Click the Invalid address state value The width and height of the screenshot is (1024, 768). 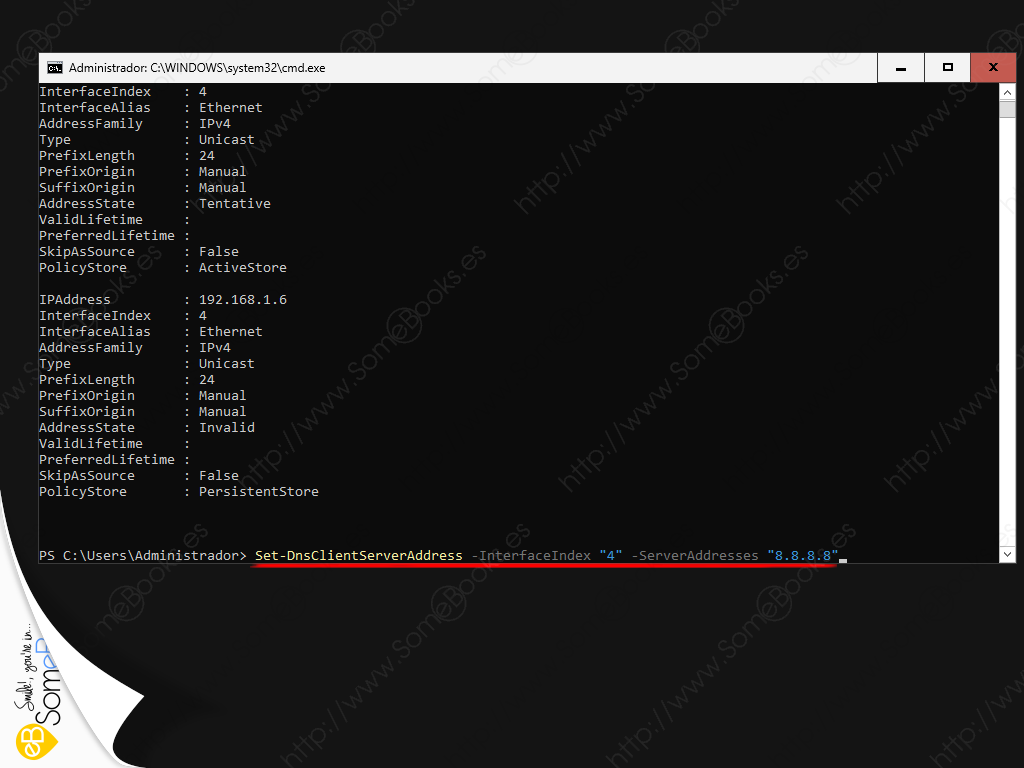226,427
